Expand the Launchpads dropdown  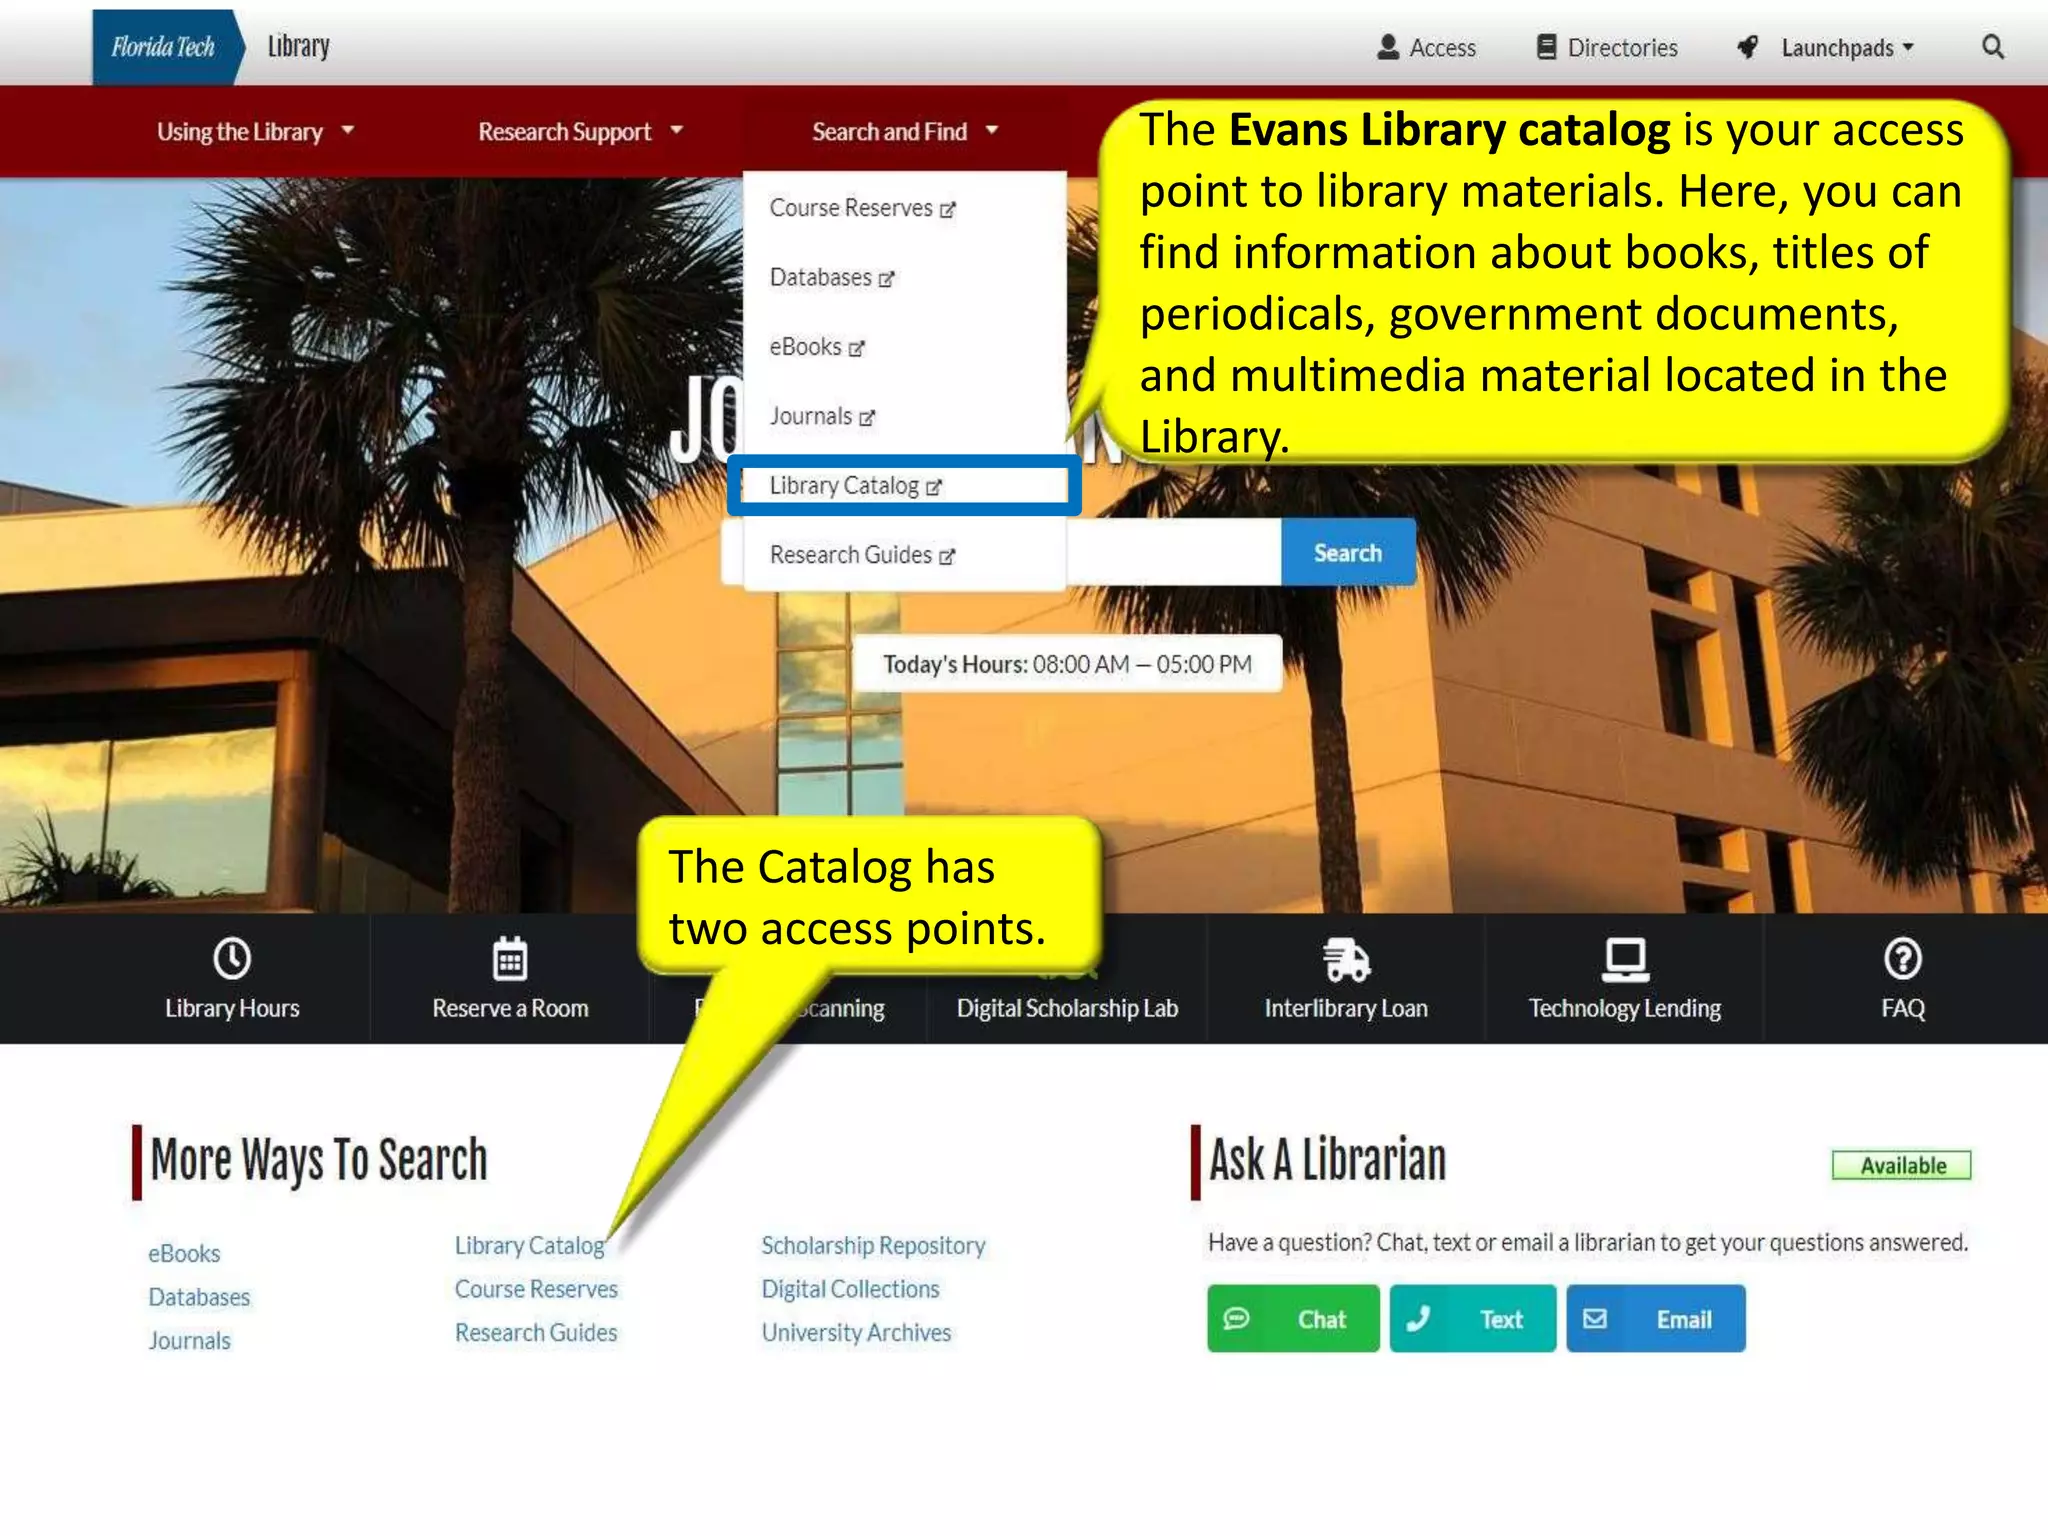click(1846, 47)
